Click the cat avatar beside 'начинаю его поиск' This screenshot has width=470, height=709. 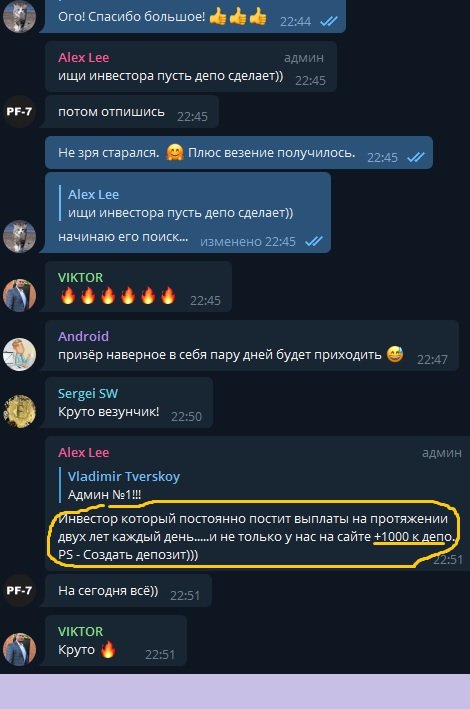click(x=19, y=236)
